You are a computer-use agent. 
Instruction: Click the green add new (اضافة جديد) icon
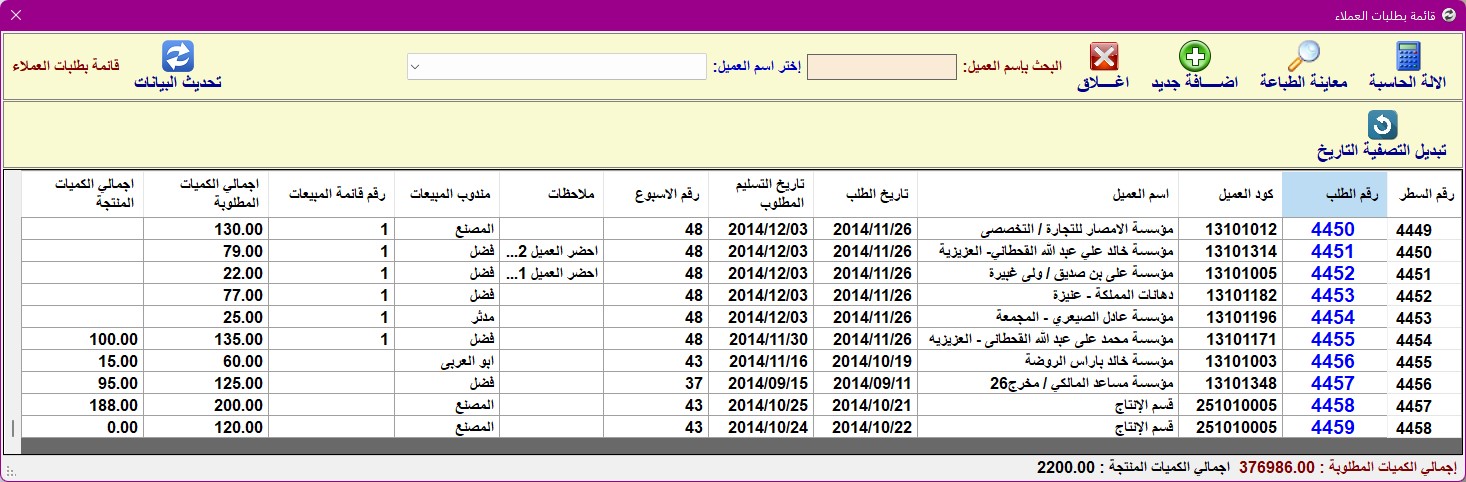pyautogui.click(x=1194, y=56)
